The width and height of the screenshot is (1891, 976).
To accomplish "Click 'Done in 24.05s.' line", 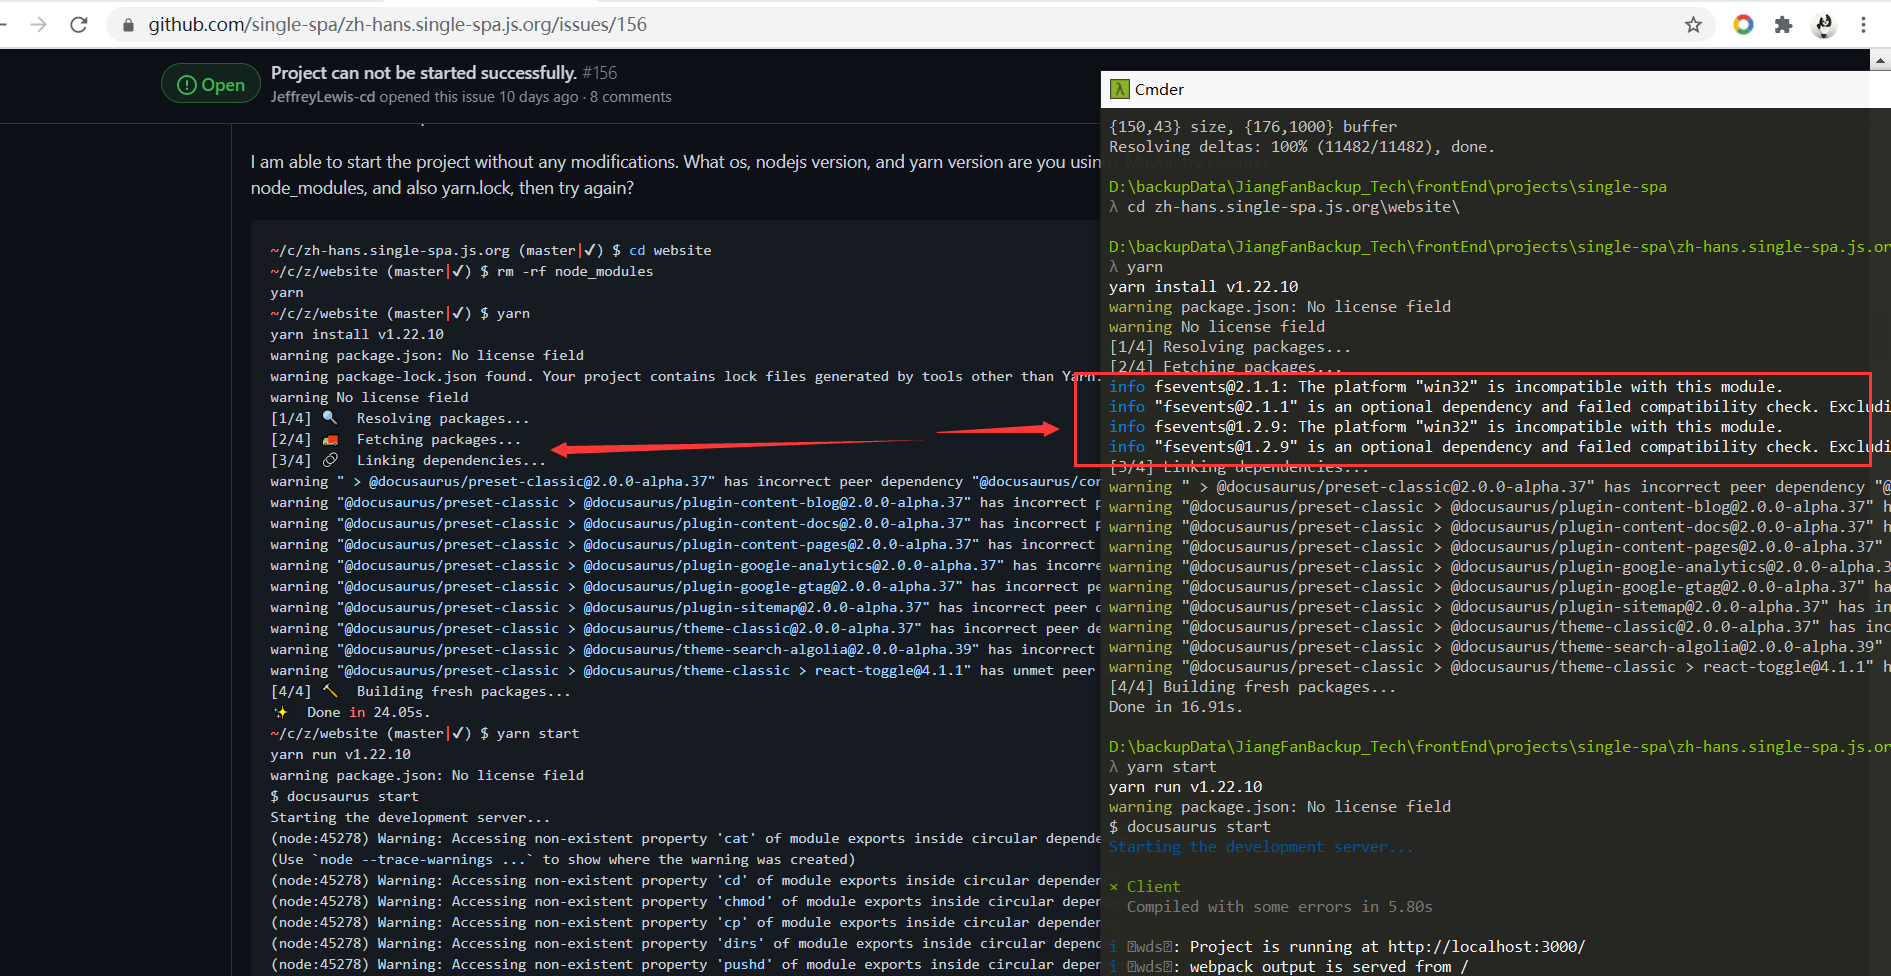I will tap(352, 712).
